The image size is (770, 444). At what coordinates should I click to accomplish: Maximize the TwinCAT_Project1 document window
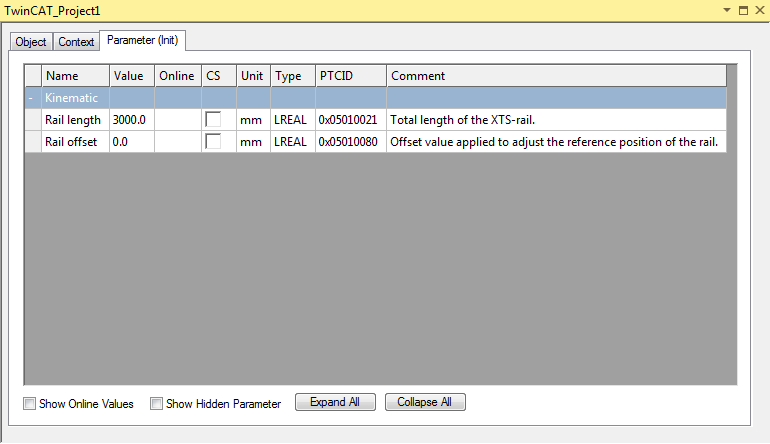743,10
